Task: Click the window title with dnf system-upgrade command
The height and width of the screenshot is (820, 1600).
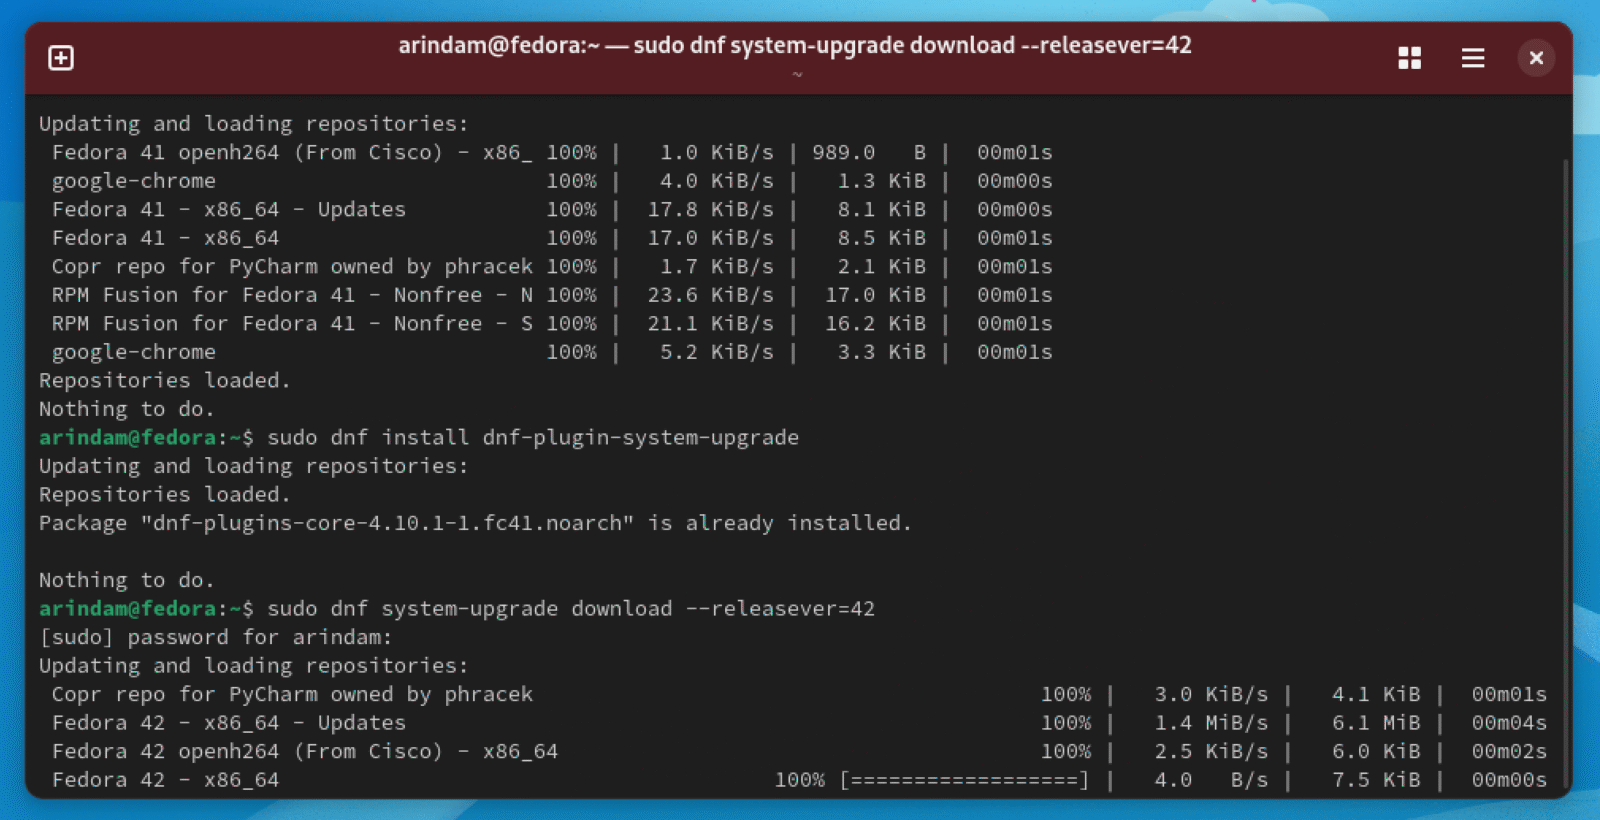Action: pyautogui.click(x=795, y=46)
